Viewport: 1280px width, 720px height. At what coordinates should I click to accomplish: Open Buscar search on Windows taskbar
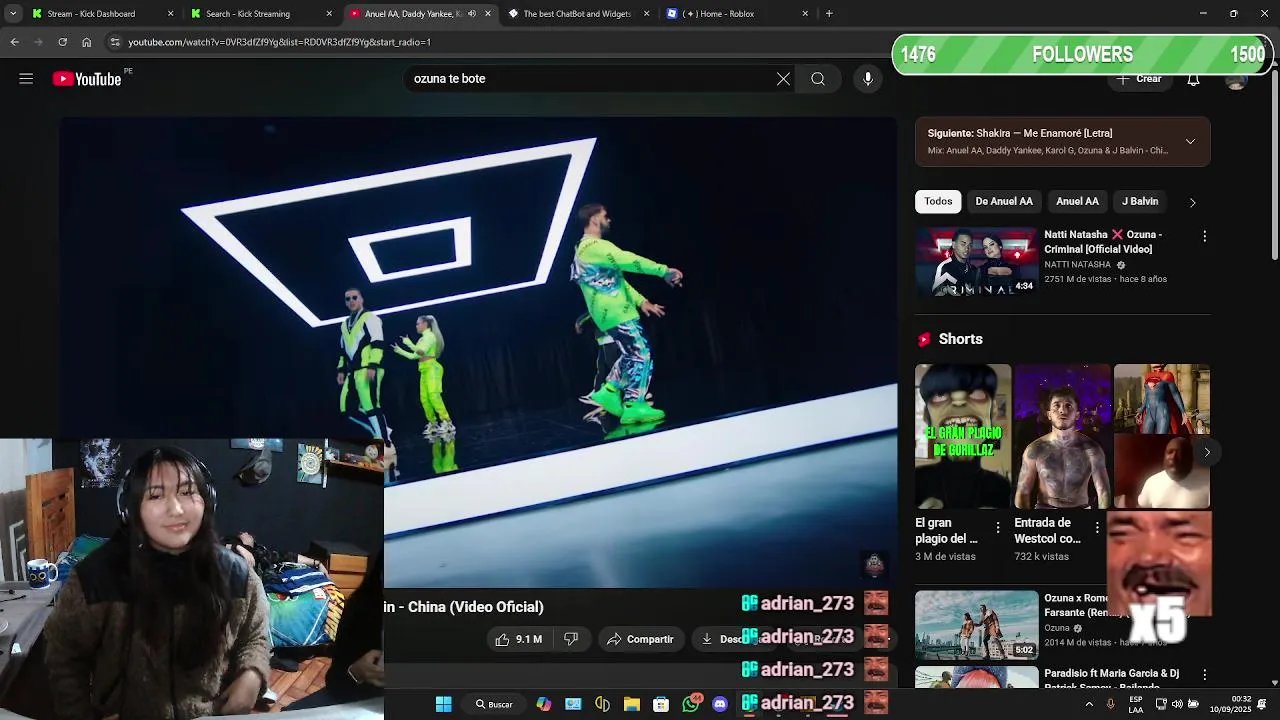point(494,704)
